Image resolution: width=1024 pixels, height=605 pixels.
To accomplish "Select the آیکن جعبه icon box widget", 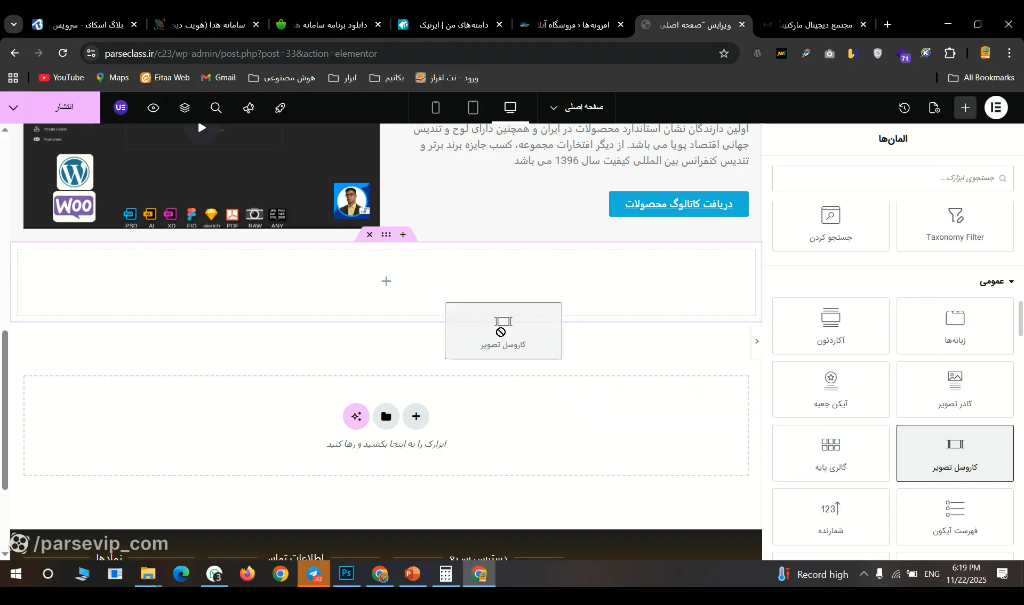I will pos(831,389).
